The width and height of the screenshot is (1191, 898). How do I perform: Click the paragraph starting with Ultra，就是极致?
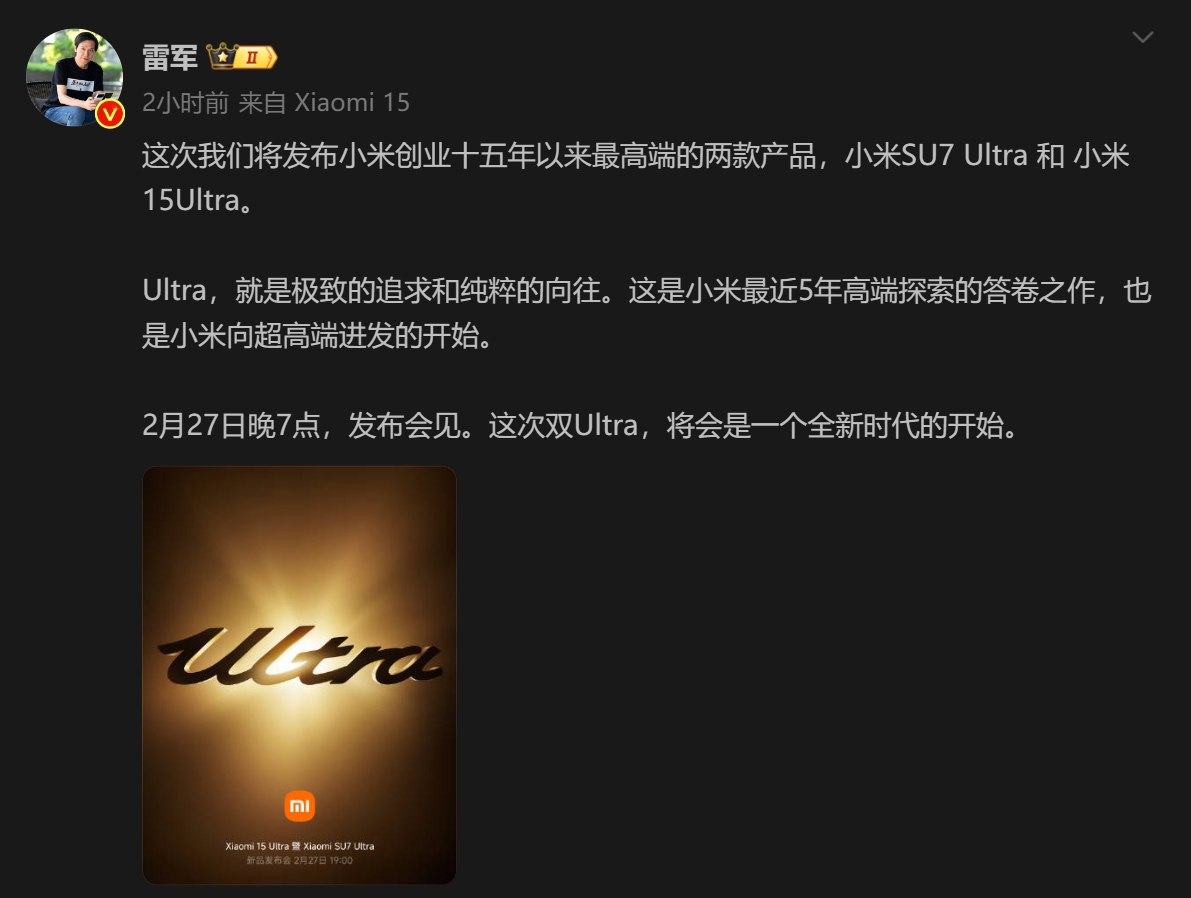click(x=646, y=313)
